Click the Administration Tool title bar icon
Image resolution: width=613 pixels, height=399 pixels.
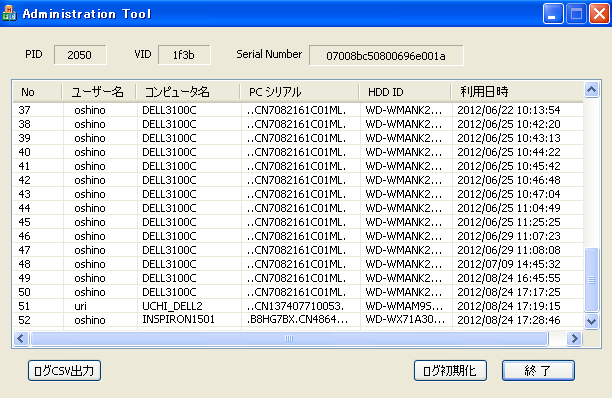tap(9, 13)
